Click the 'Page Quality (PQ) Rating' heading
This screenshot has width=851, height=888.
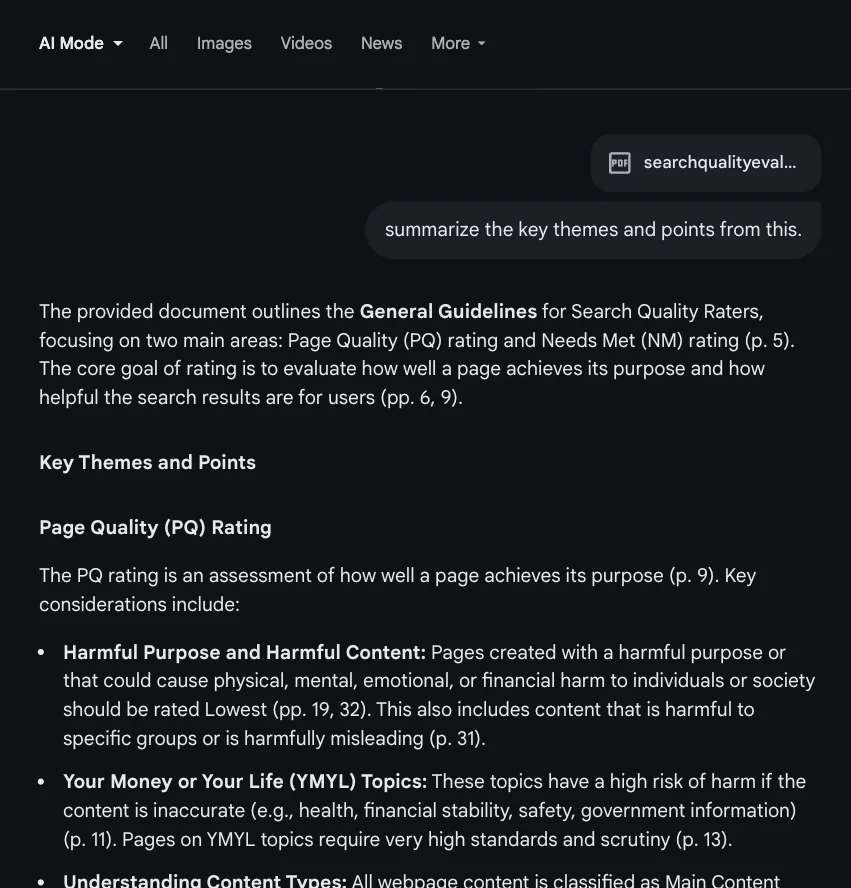point(155,527)
